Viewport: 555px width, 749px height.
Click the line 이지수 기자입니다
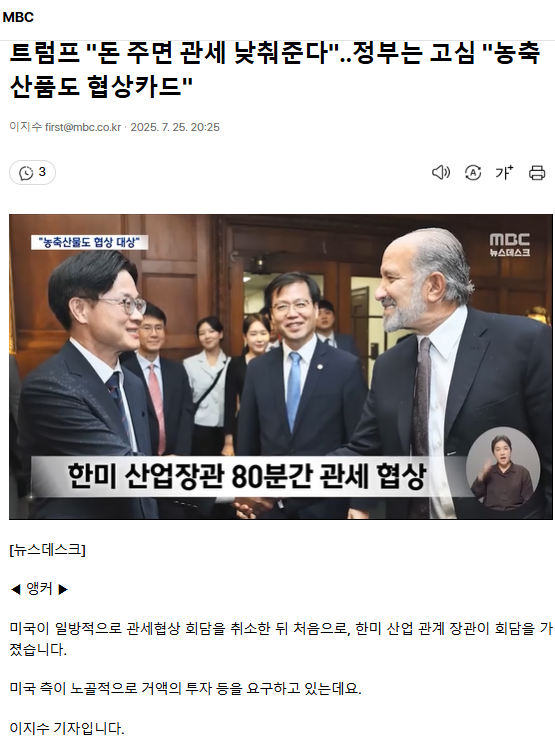[67, 728]
